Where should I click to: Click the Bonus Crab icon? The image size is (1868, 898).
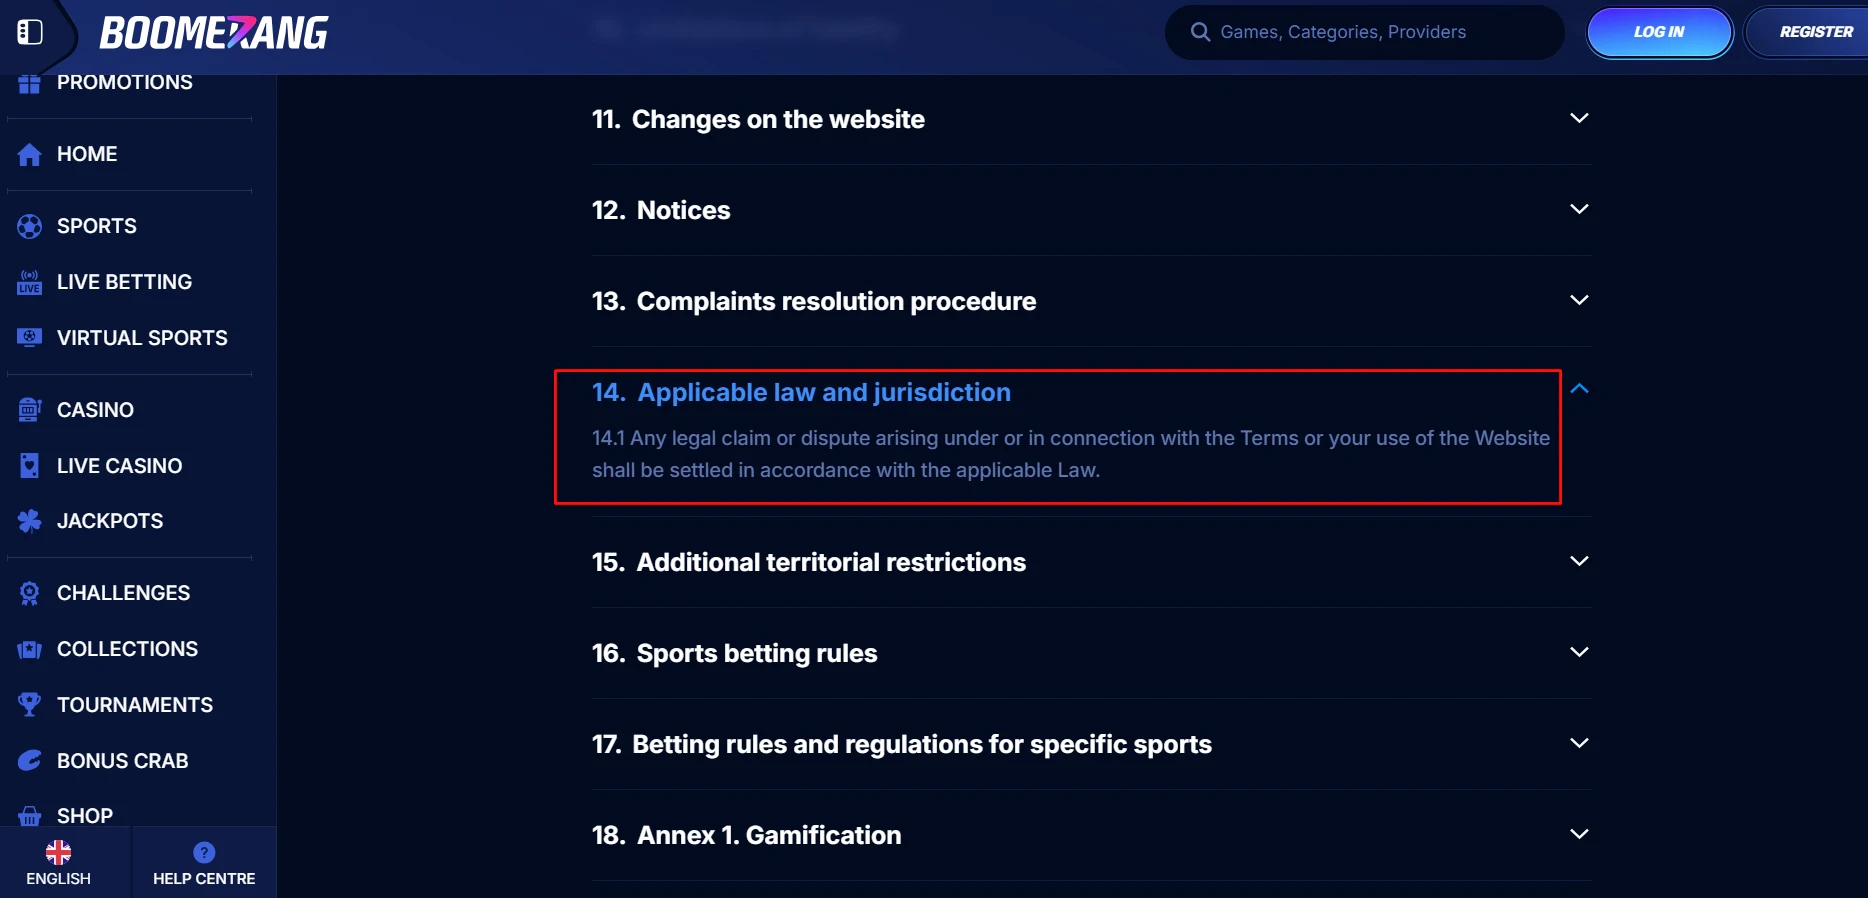pyautogui.click(x=30, y=761)
